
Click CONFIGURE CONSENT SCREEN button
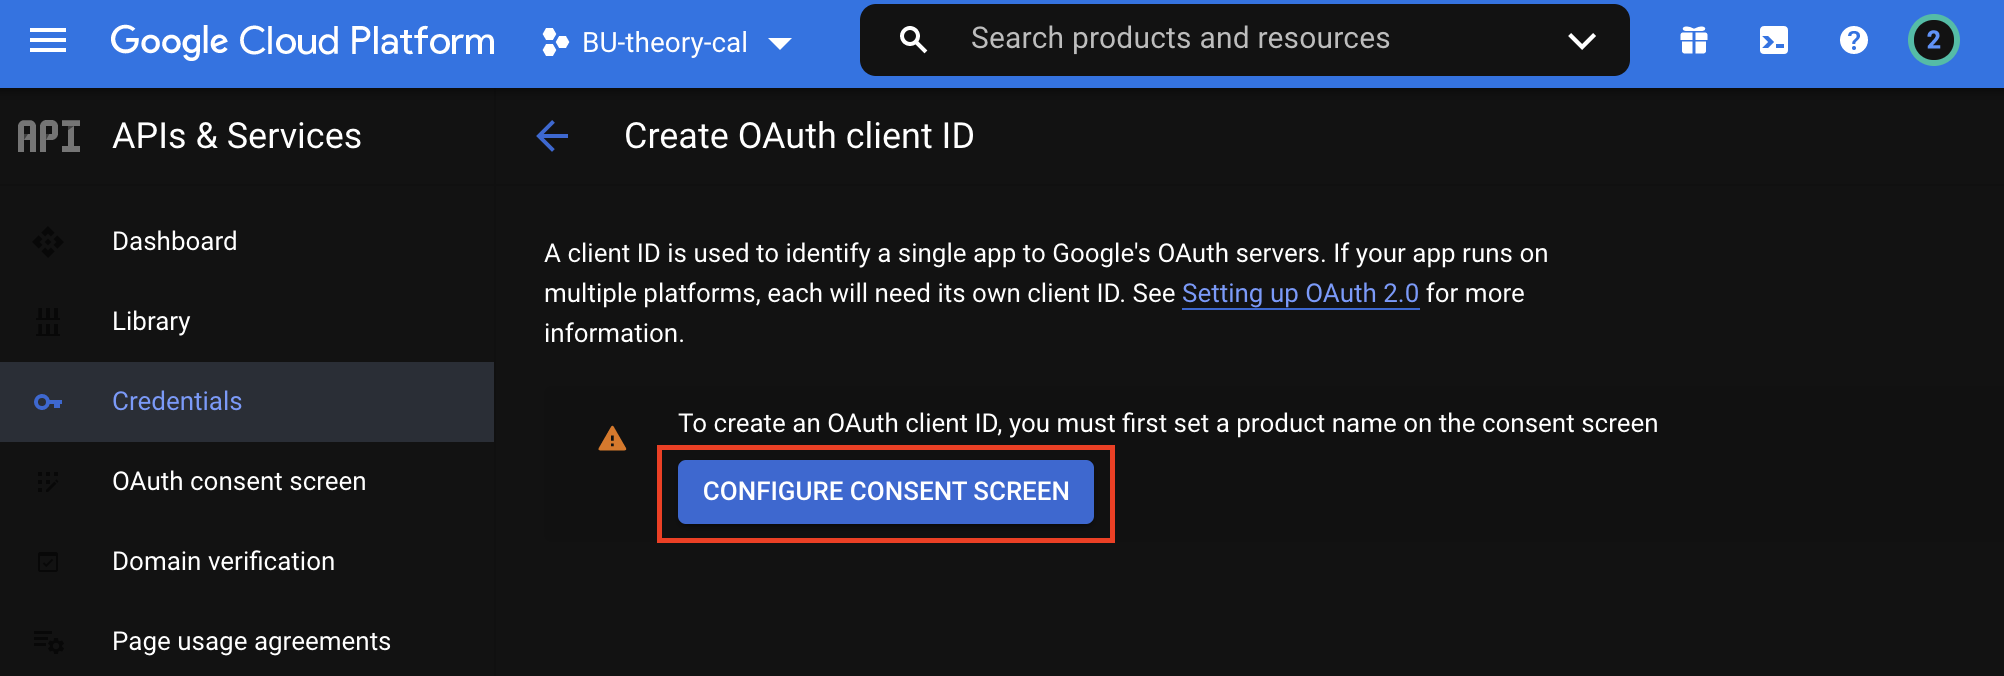pyautogui.click(x=886, y=492)
